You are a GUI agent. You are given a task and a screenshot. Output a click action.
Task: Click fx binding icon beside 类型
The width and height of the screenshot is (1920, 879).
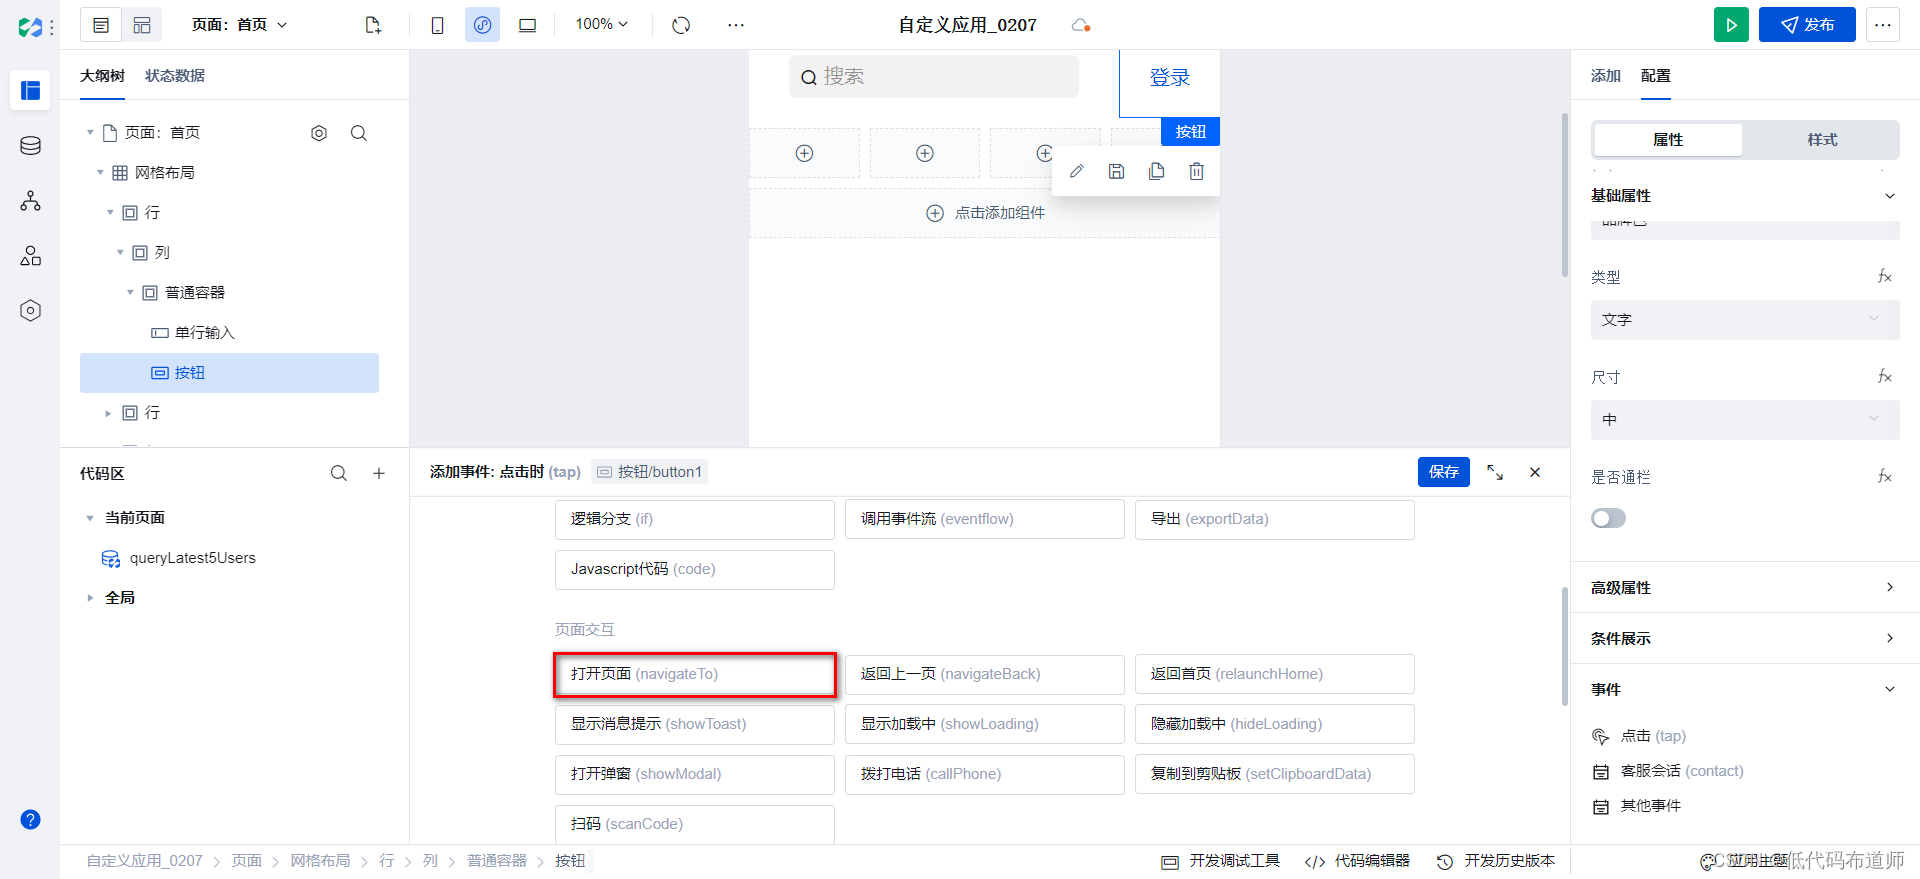[1884, 276]
